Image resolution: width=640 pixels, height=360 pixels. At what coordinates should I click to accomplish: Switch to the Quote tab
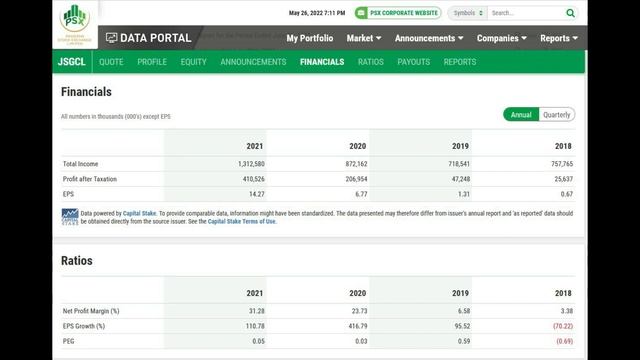point(111,62)
